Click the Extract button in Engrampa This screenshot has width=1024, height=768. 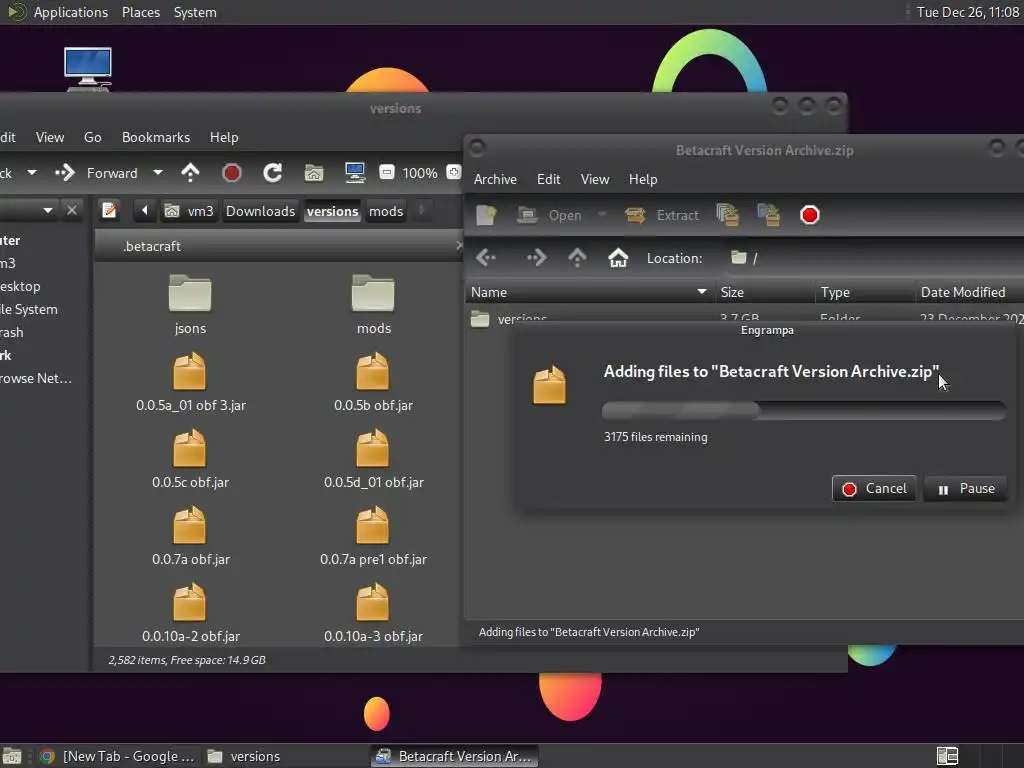(x=662, y=215)
